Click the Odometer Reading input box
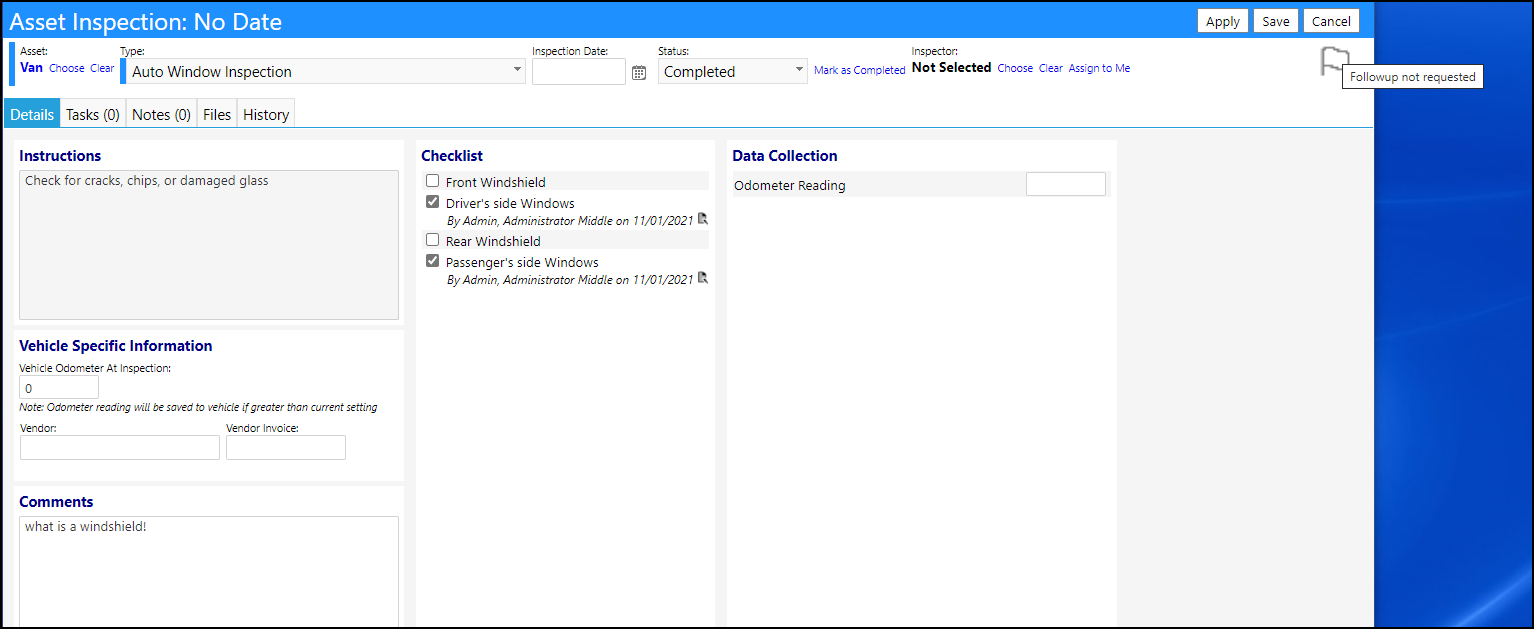The image size is (1534, 629). tap(1066, 184)
